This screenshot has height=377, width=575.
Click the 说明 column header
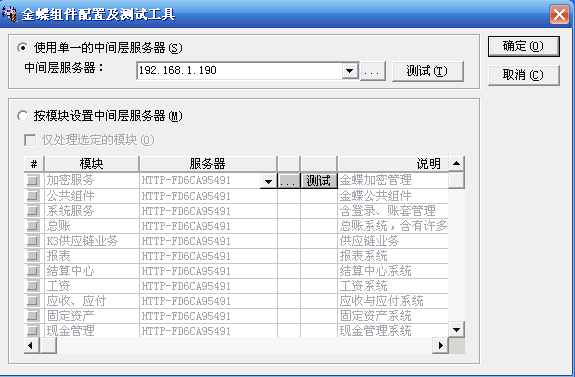pyautogui.click(x=393, y=164)
